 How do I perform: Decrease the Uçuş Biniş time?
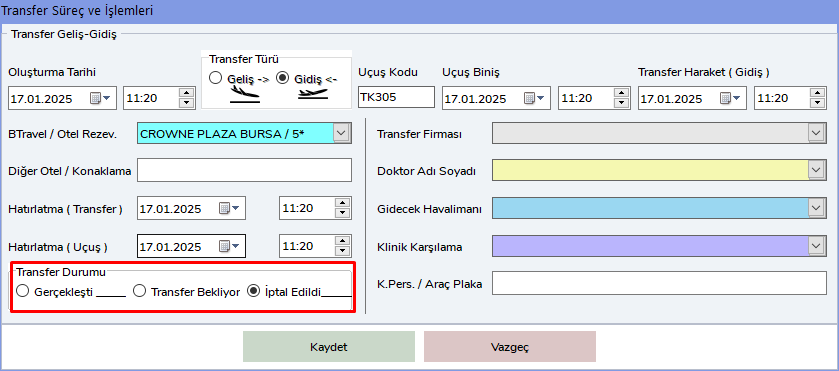[x=621, y=103]
